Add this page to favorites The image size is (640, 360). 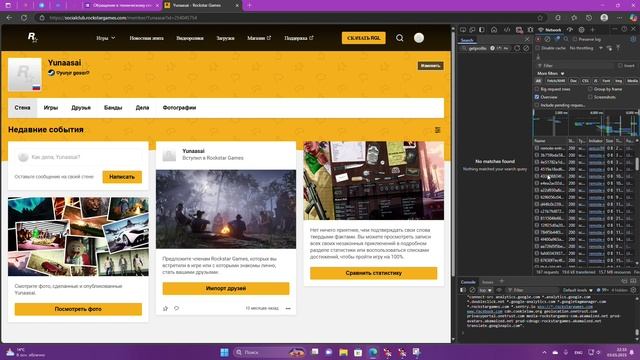point(540,18)
